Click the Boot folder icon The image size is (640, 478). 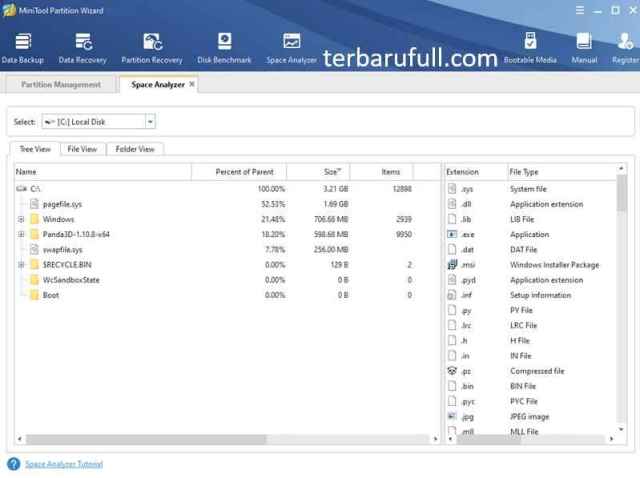(x=35, y=295)
